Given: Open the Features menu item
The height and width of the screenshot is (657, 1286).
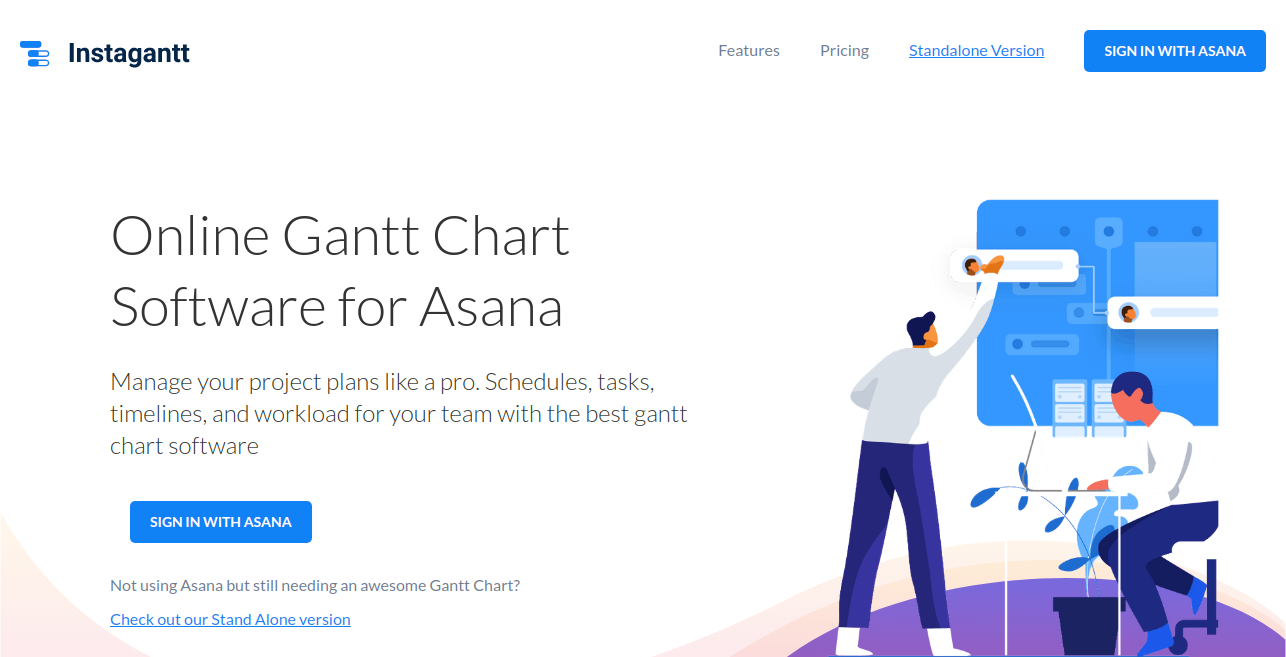Looking at the screenshot, I should point(749,51).
